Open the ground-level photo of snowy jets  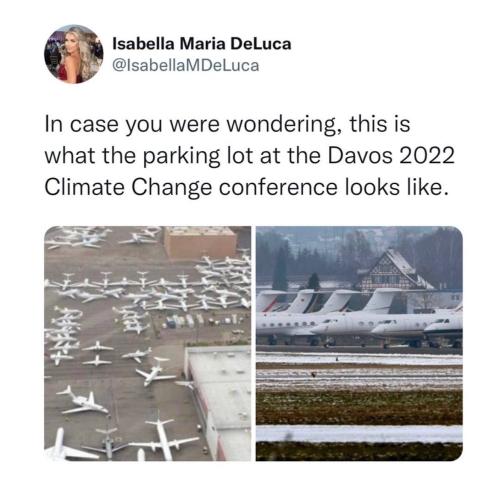(359, 343)
